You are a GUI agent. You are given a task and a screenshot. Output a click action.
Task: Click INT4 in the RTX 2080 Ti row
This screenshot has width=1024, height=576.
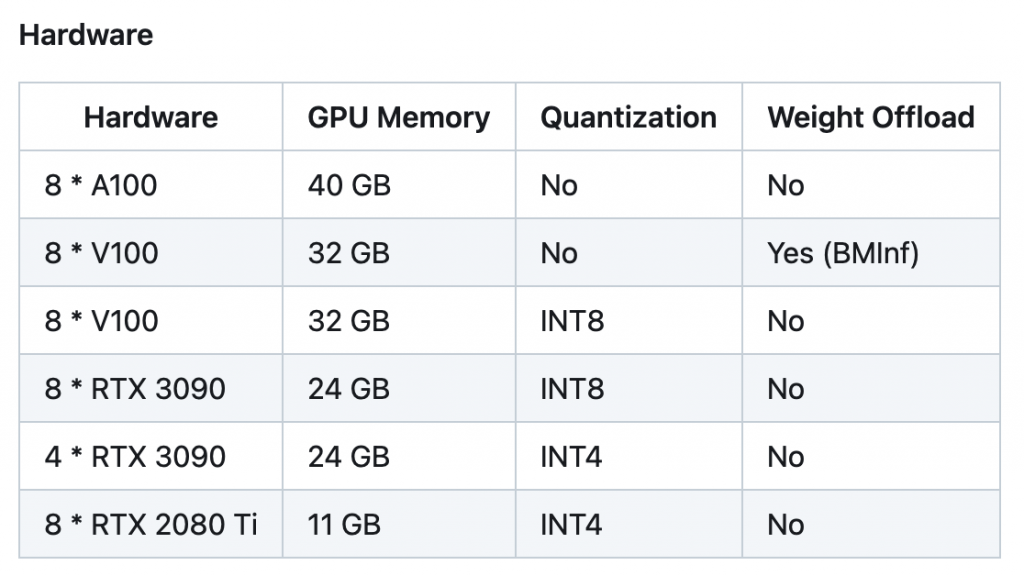coord(571,525)
